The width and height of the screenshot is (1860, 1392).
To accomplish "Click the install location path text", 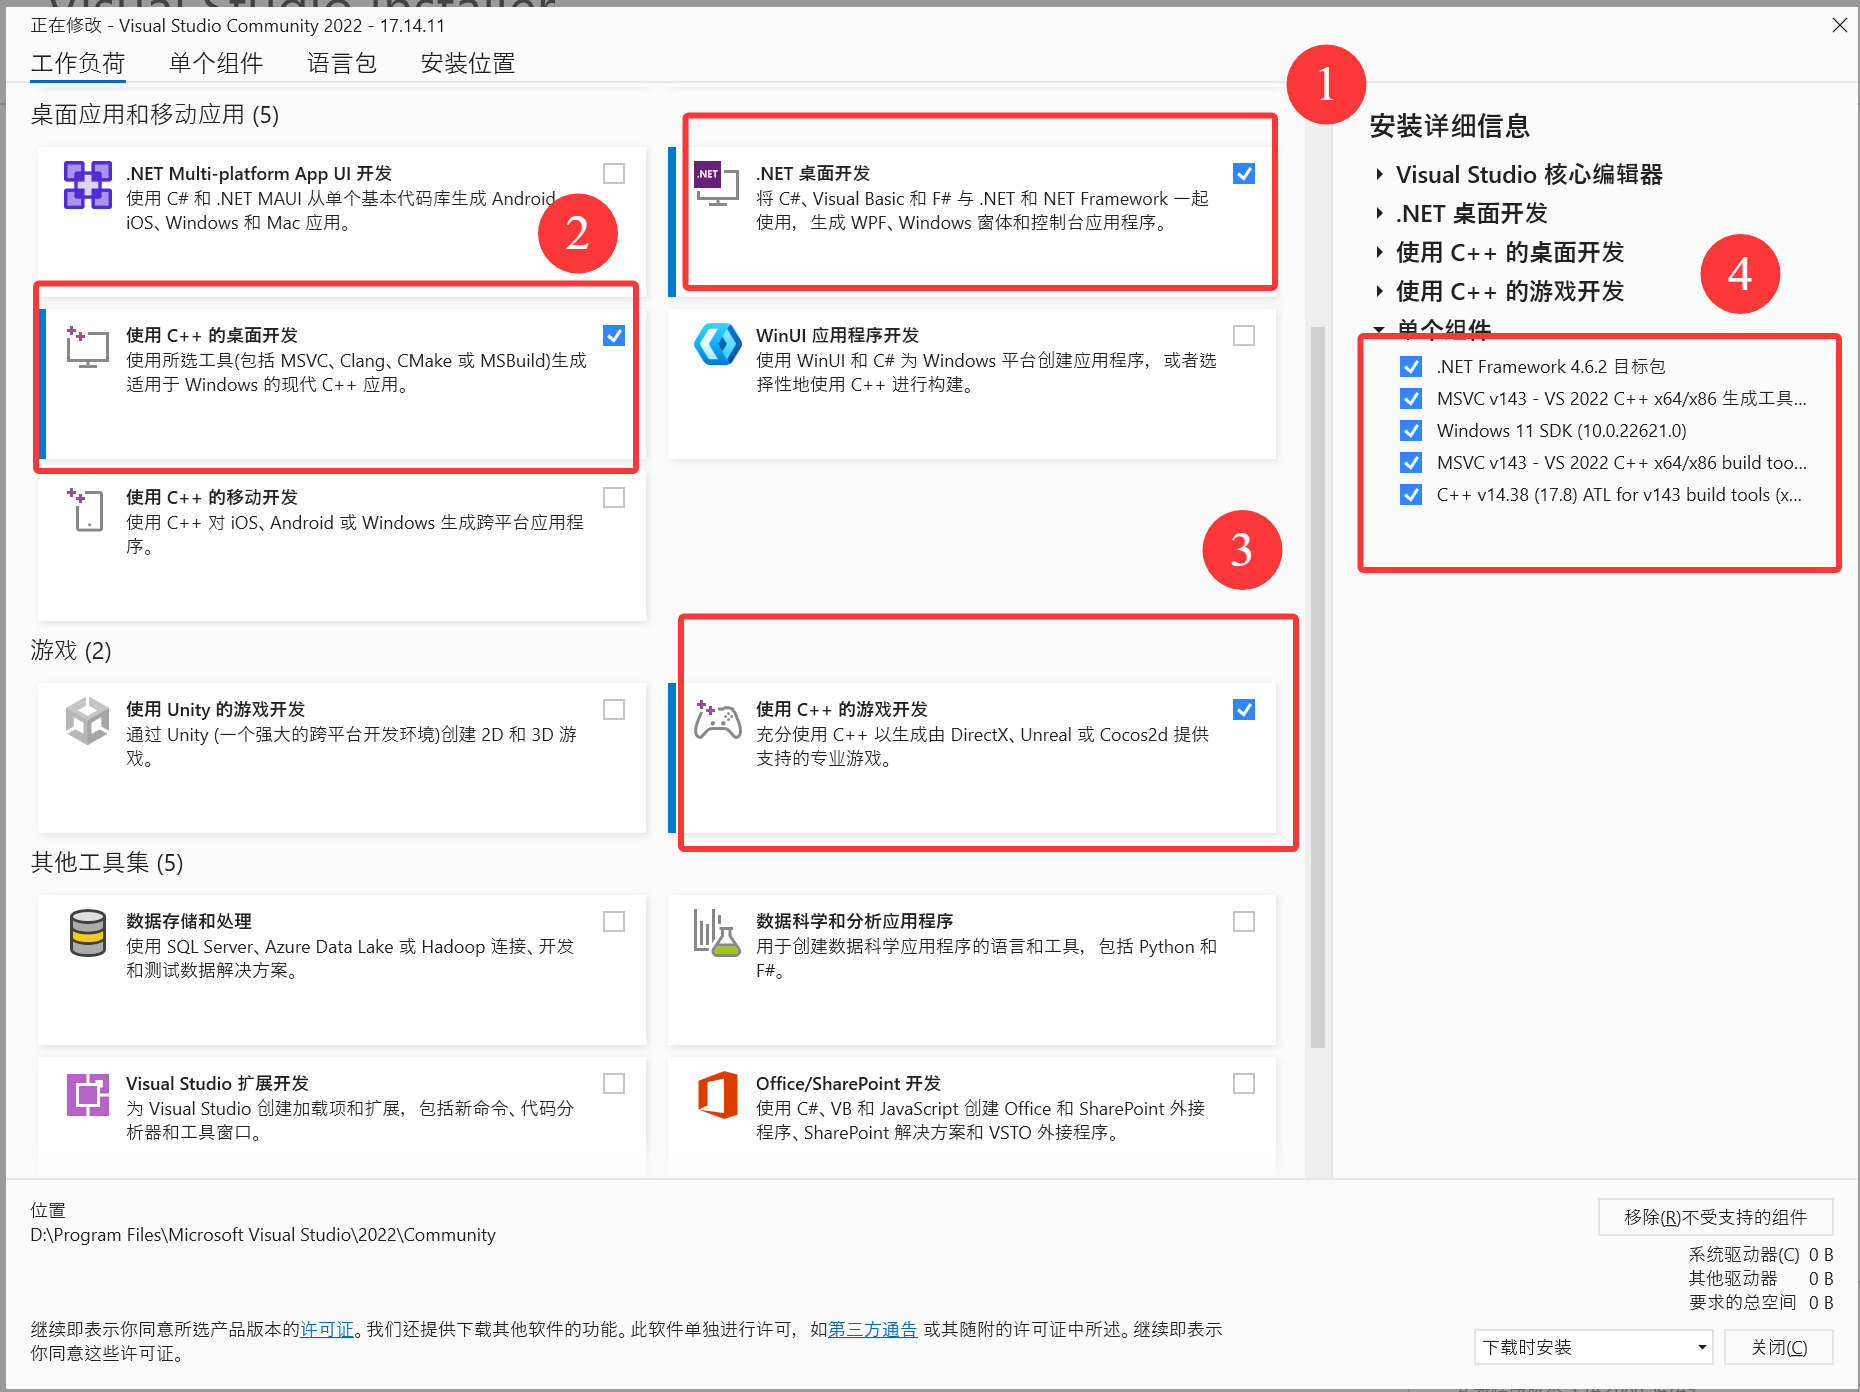I will pyautogui.click(x=263, y=1235).
